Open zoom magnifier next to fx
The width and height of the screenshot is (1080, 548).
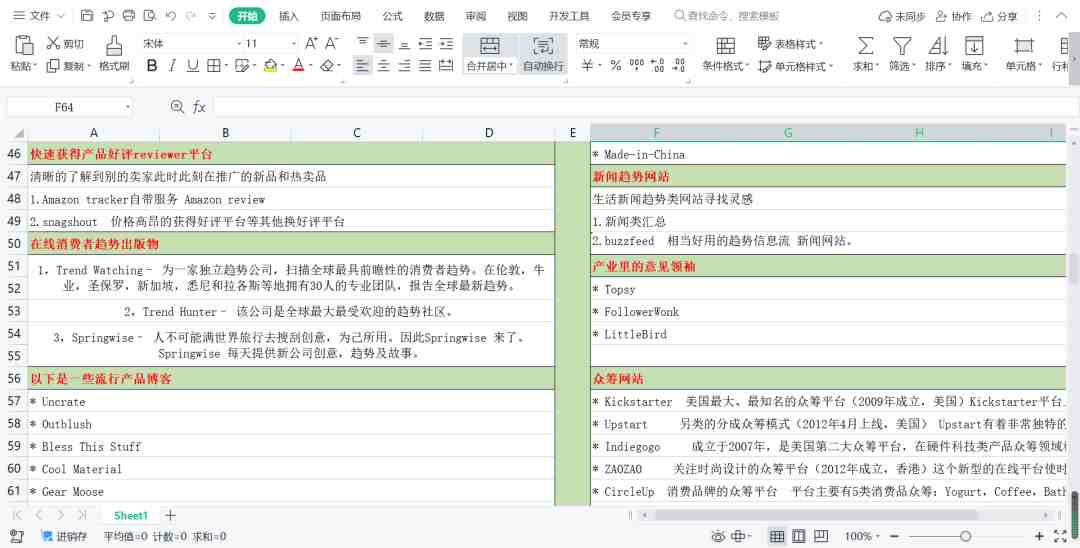(177, 107)
